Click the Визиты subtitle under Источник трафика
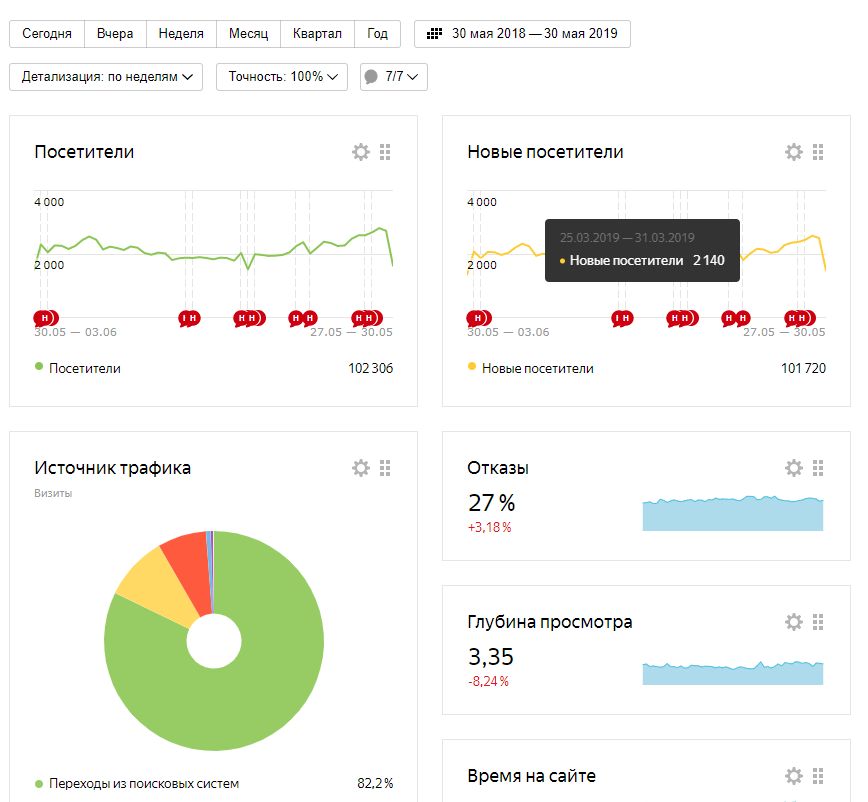 tap(53, 493)
